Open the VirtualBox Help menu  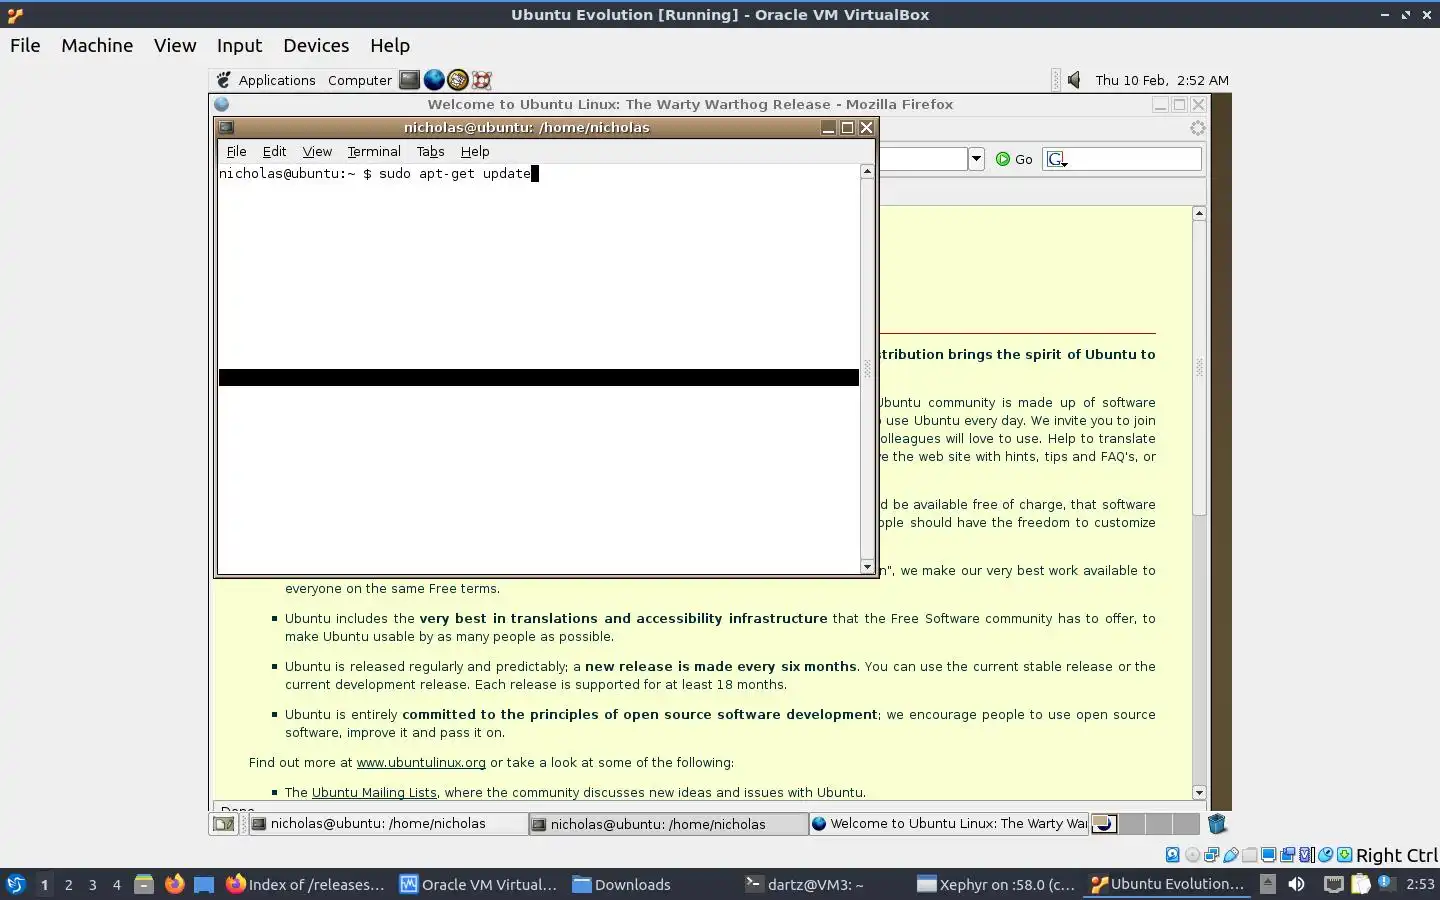click(390, 45)
